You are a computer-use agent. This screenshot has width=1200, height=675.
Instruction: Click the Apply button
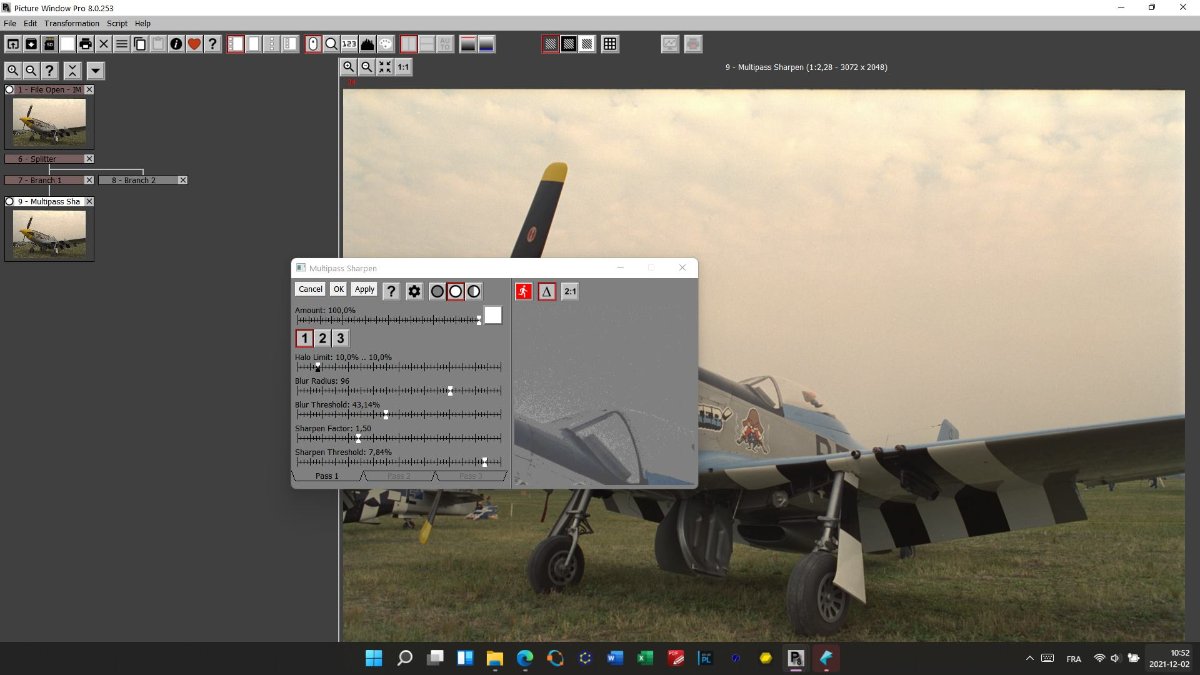(x=364, y=289)
